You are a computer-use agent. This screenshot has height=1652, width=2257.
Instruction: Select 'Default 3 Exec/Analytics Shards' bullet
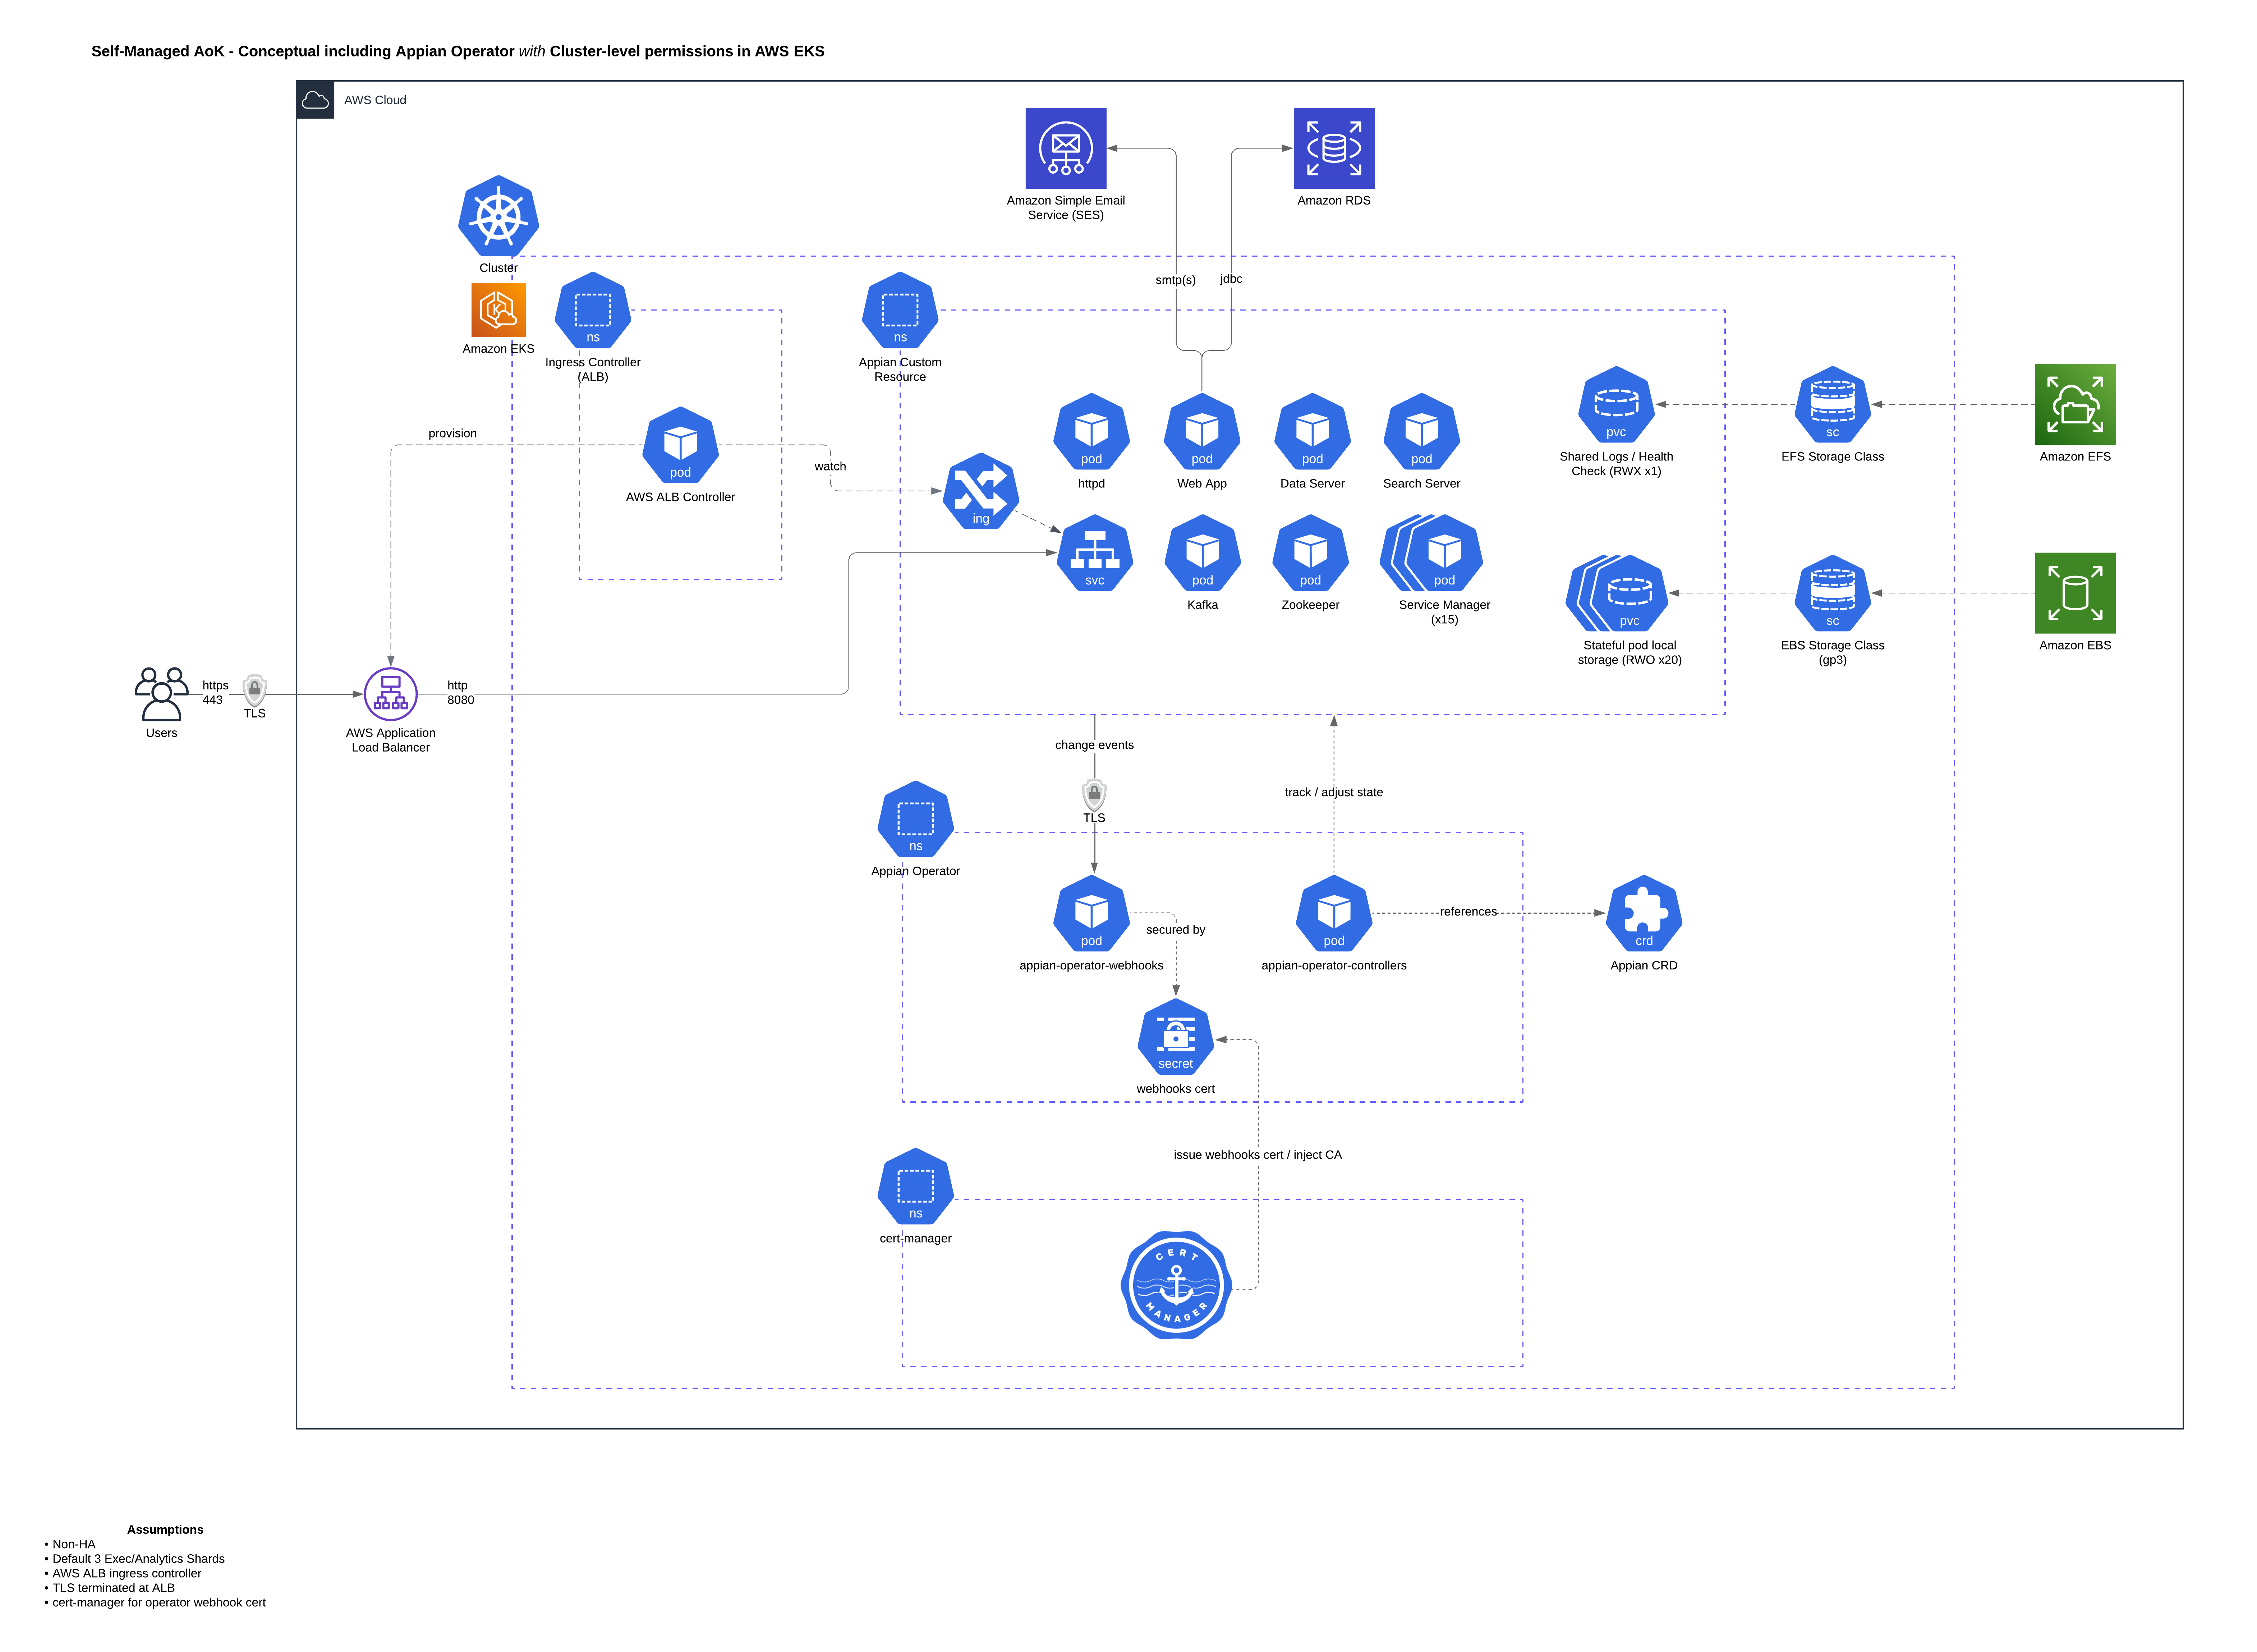click(x=135, y=1559)
